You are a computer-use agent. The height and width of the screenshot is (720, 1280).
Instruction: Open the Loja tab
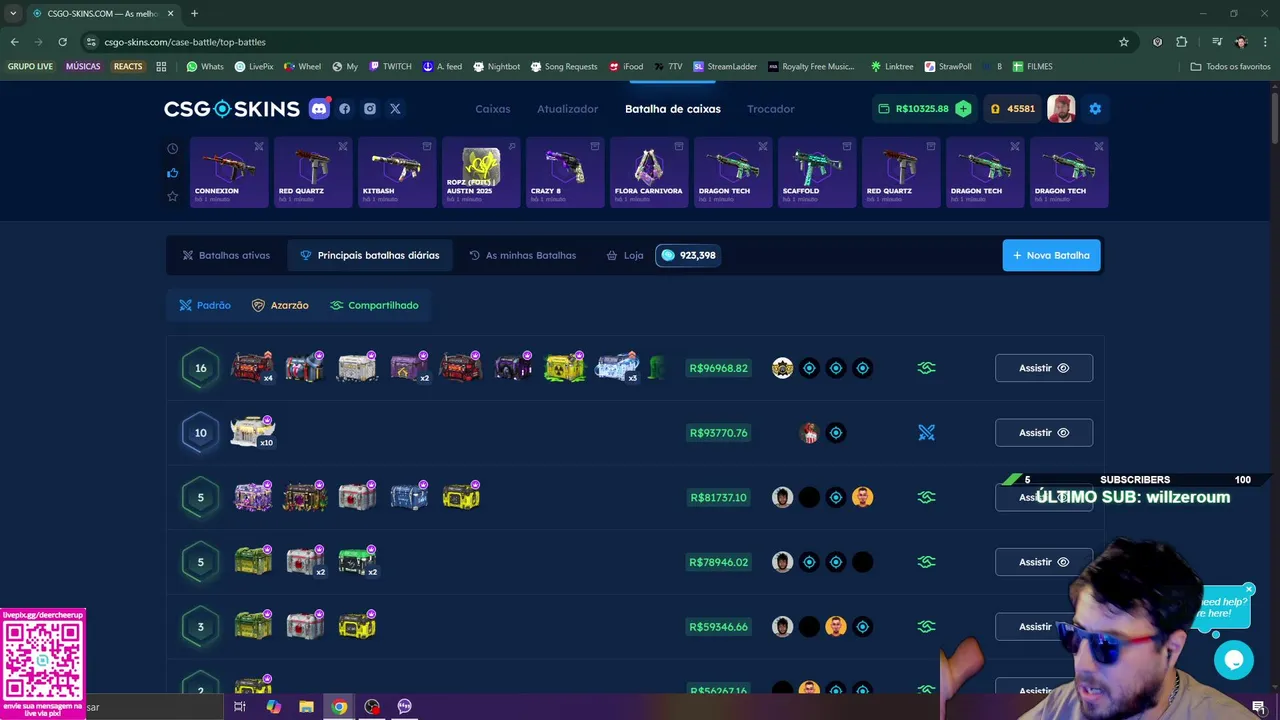pos(625,255)
